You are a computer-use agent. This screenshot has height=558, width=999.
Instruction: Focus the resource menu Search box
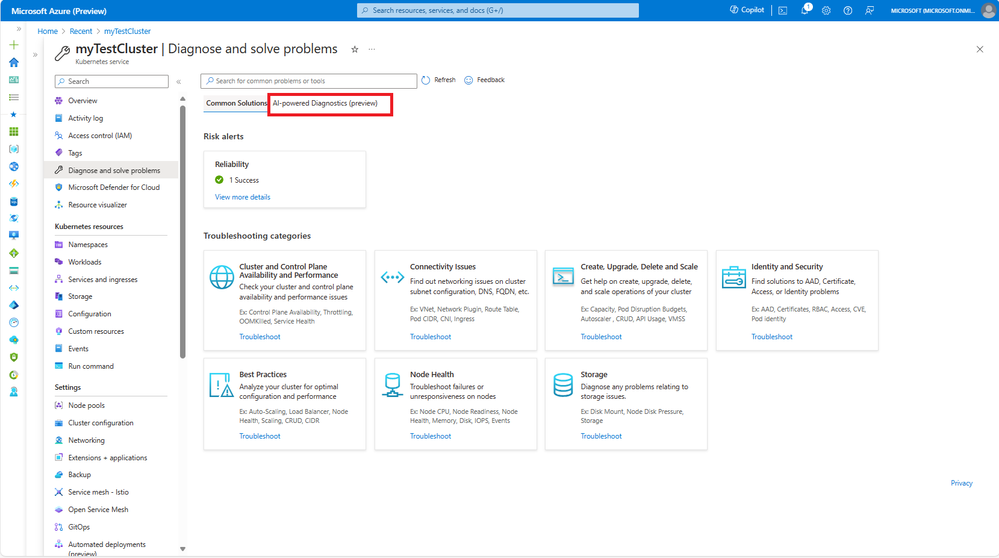coord(111,82)
